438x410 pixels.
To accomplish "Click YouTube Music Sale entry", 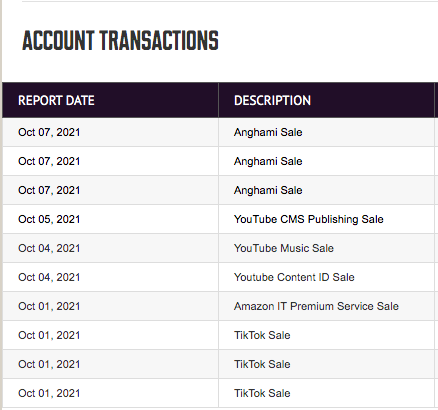I will [x=284, y=248].
